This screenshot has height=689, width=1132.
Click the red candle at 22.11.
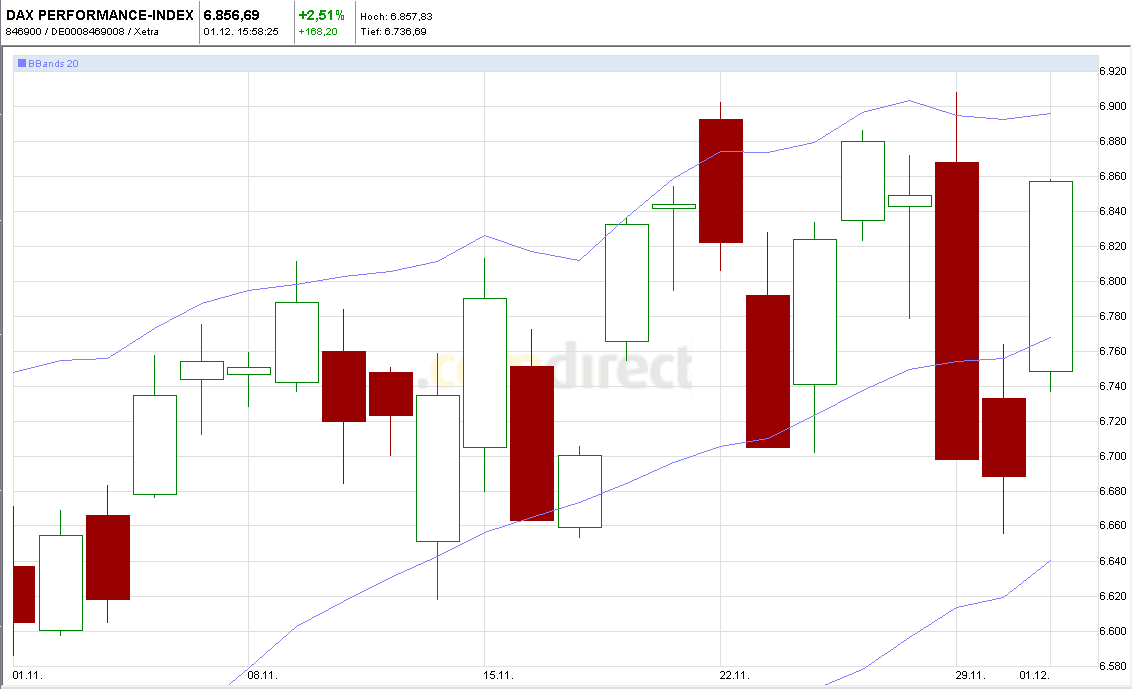click(x=721, y=180)
